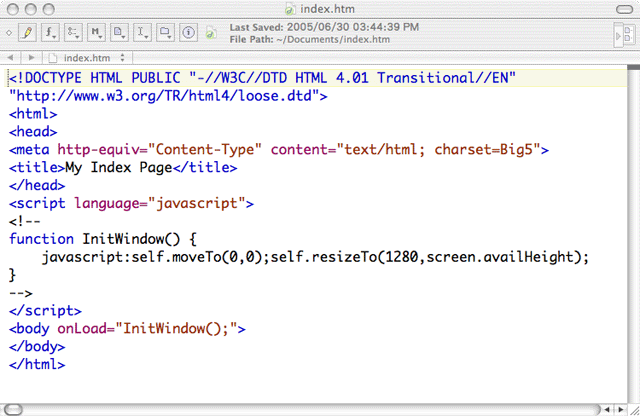Click the script language="javascript" line
The width and height of the screenshot is (640, 416).
(131, 203)
